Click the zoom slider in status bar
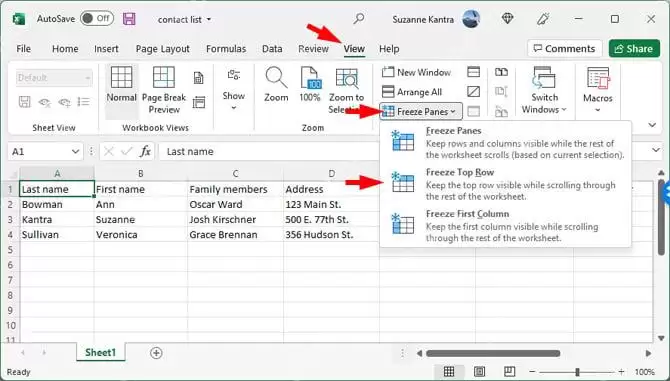 (577, 372)
